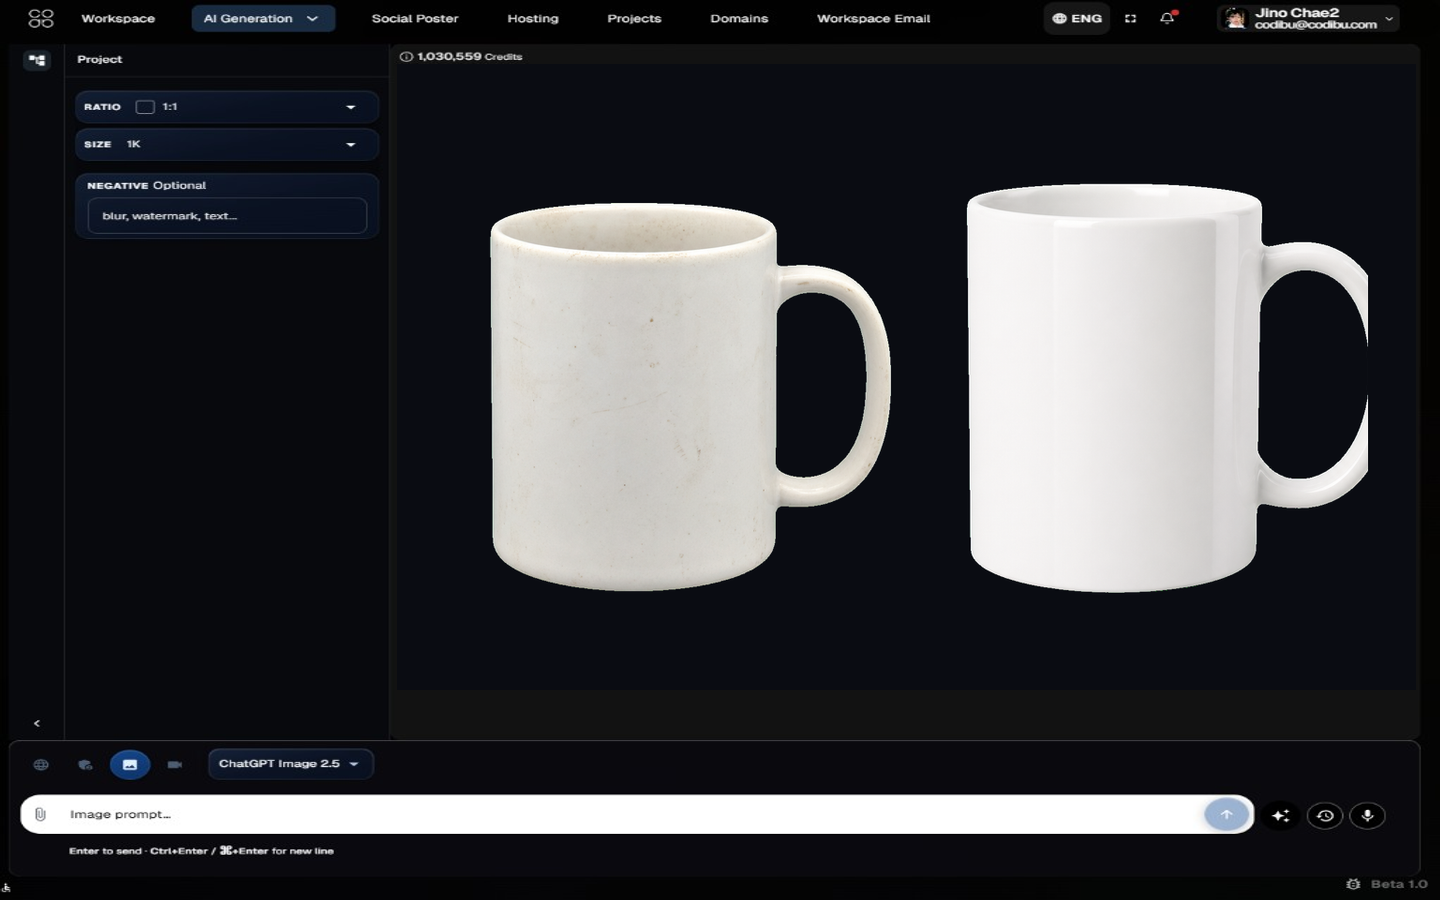Open the Domains menu item
Screen dimensions: 1440x900
(x=739, y=18)
